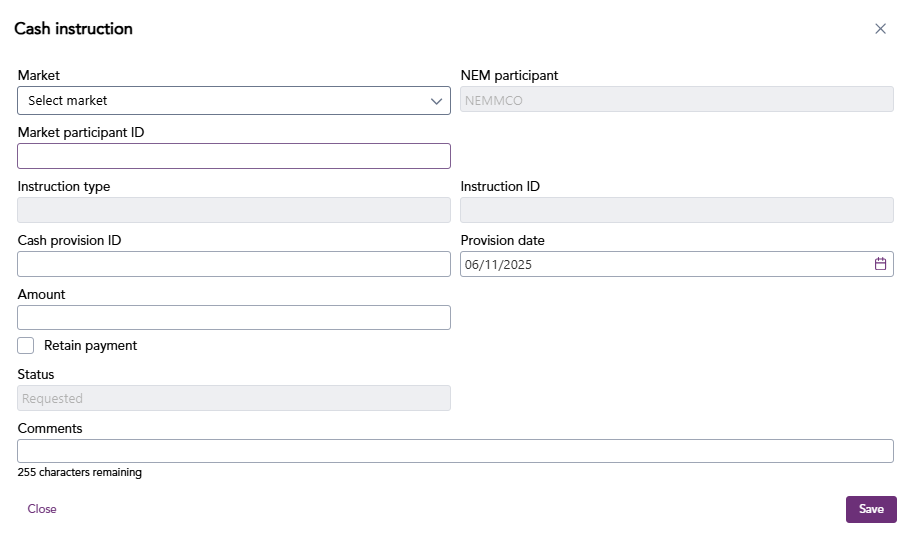Click into the Cash provision ID box
Image resolution: width=911 pixels, height=535 pixels.
click(234, 264)
